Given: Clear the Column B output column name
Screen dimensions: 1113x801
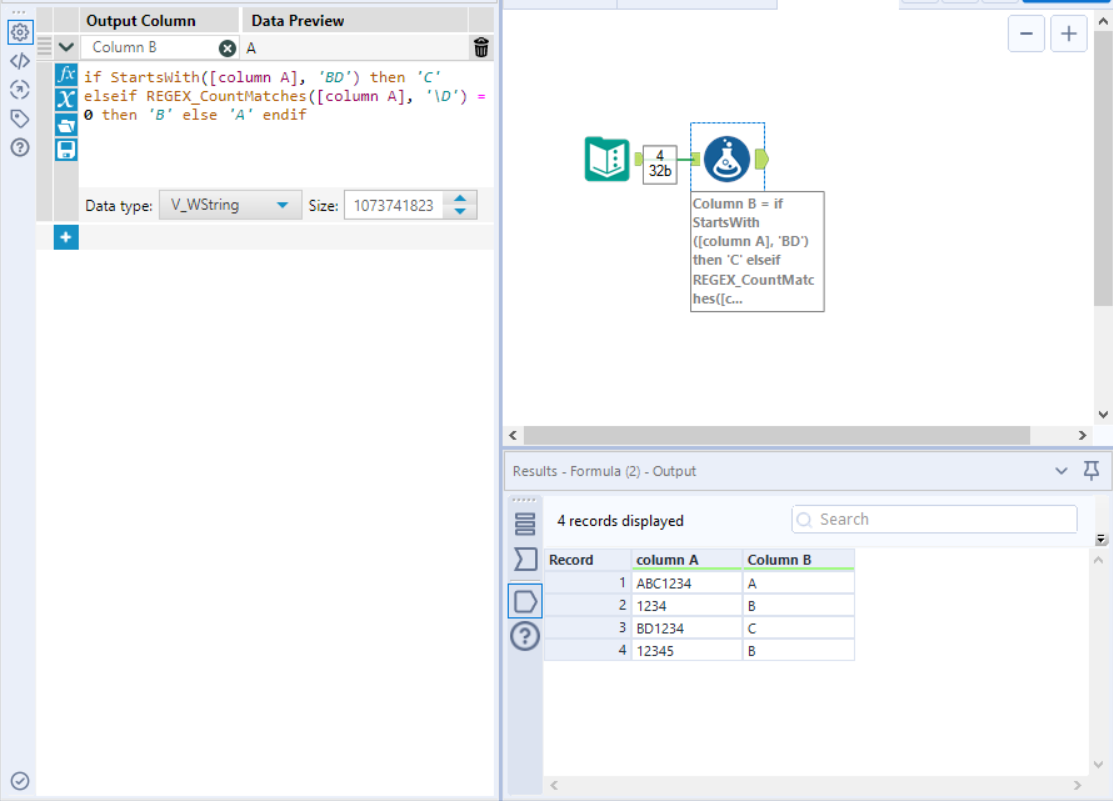Looking at the screenshot, I should tap(228, 47).
